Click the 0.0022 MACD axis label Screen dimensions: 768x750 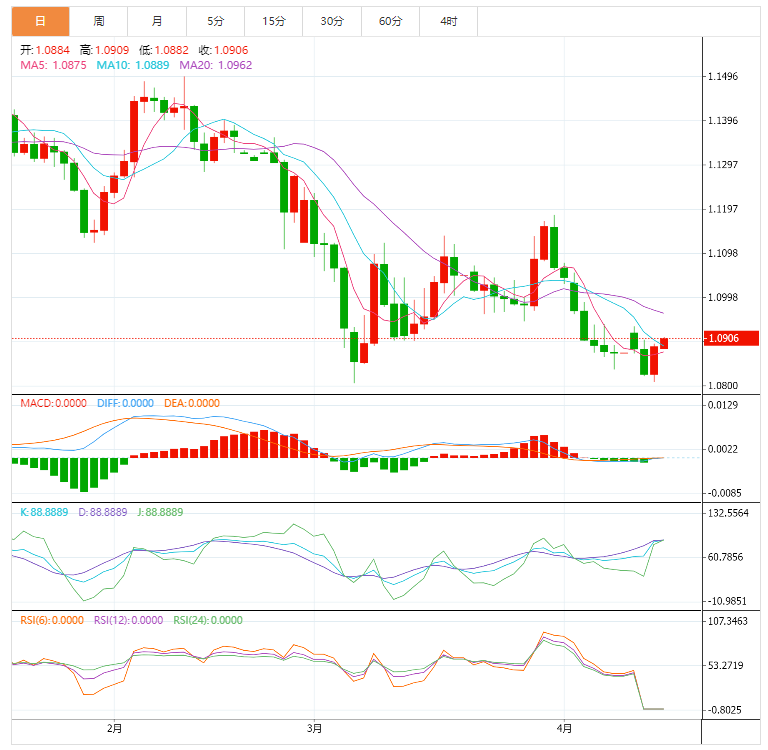click(723, 449)
